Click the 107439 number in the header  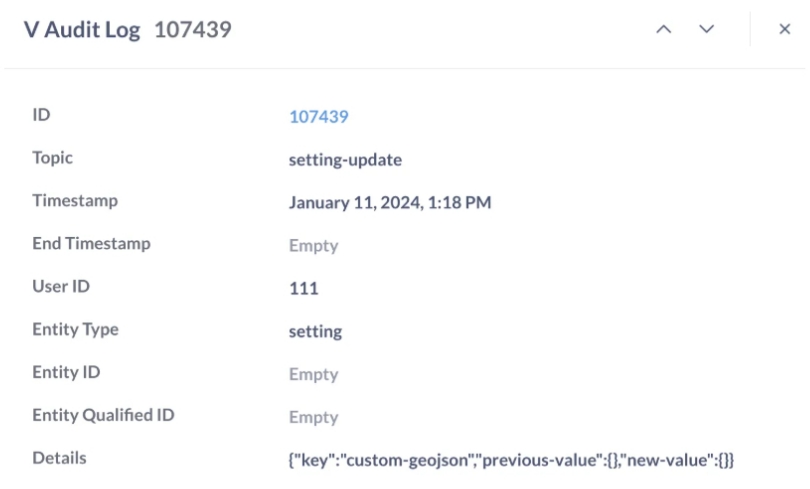click(193, 30)
